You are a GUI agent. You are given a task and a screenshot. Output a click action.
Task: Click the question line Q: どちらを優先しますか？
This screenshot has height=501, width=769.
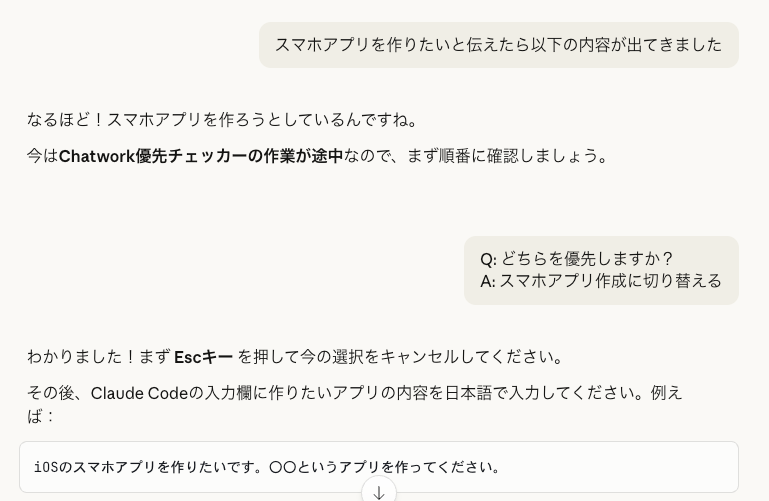(577, 259)
